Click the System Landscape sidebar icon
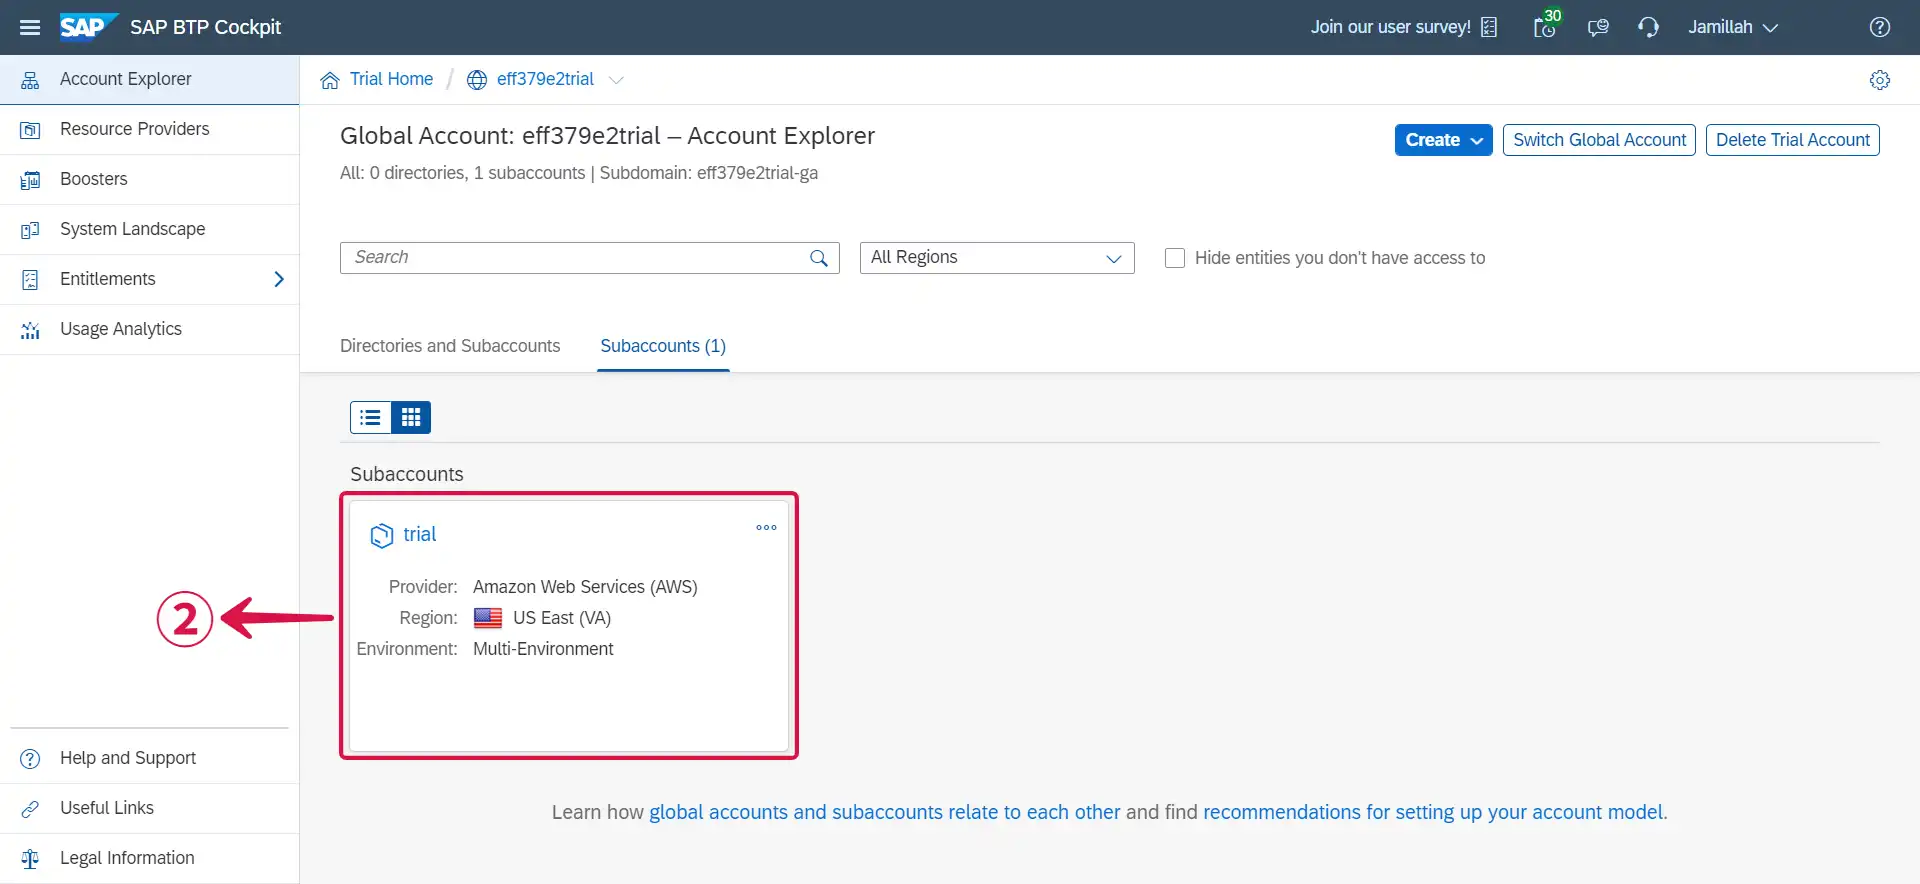The height and width of the screenshot is (884, 1920). pos(30,230)
